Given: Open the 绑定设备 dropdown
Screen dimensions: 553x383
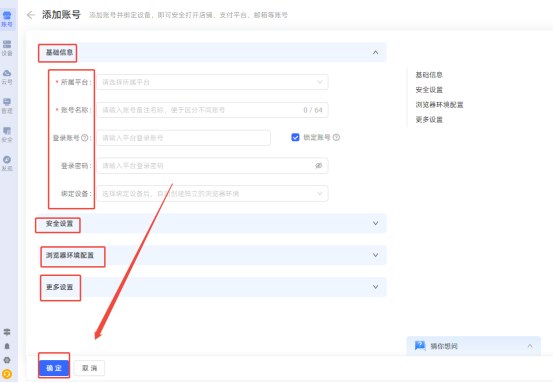Looking at the screenshot, I should click(x=212, y=194).
